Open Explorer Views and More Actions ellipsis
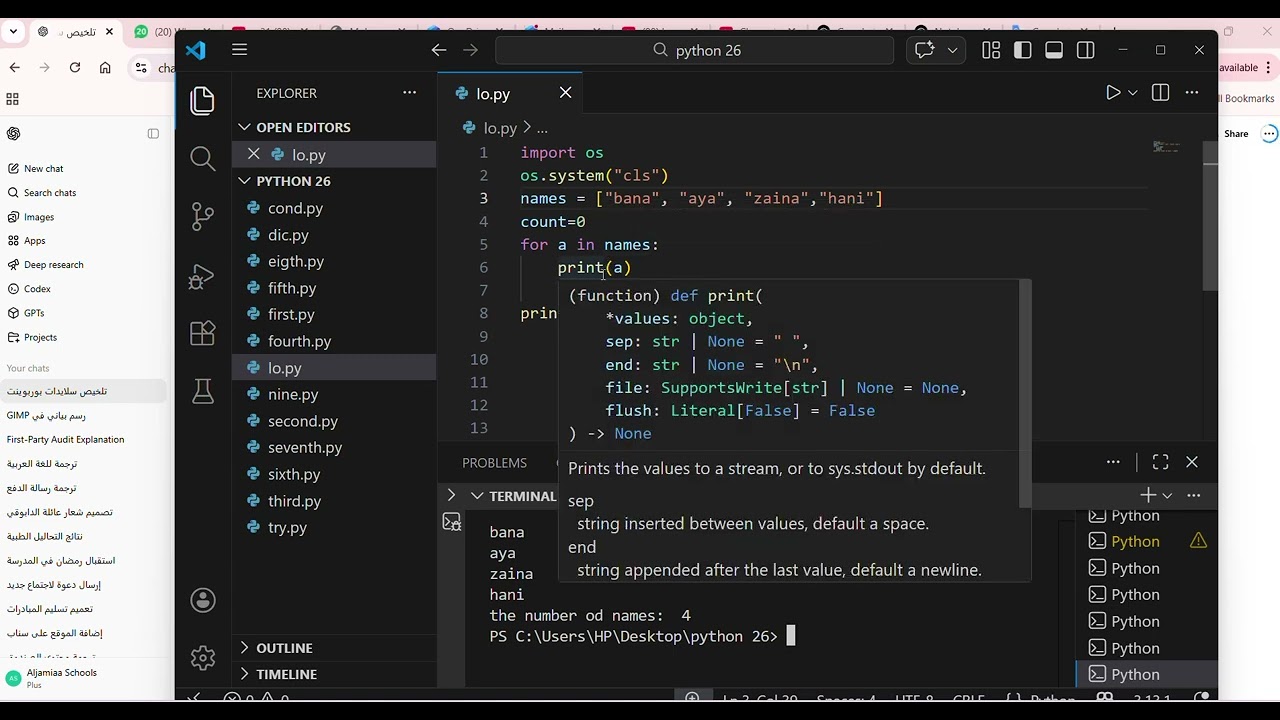 pyautogui.click(x=409, y=92)
